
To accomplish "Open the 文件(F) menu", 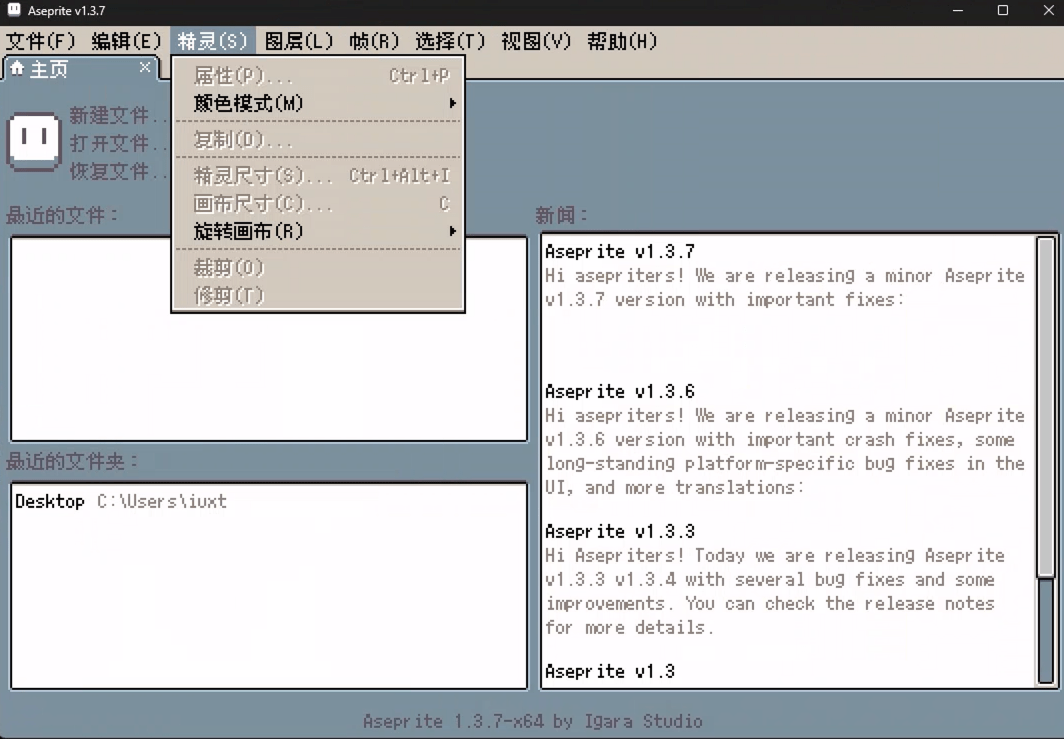I will 40,41.
